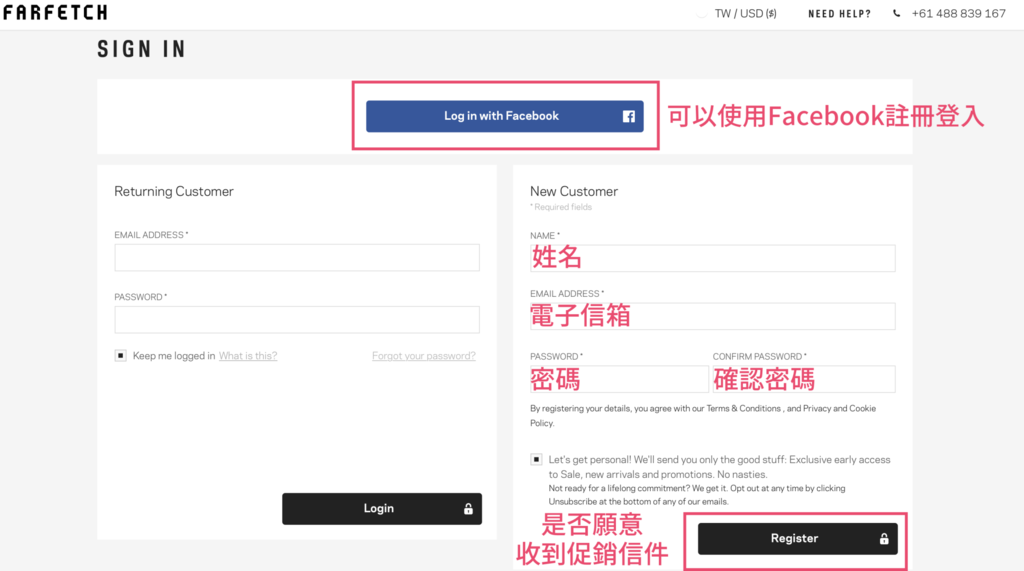Open the What is this? link
The width and height of the screenshot is (1024, 571).
pyautogui.click(x=248, y=355)
